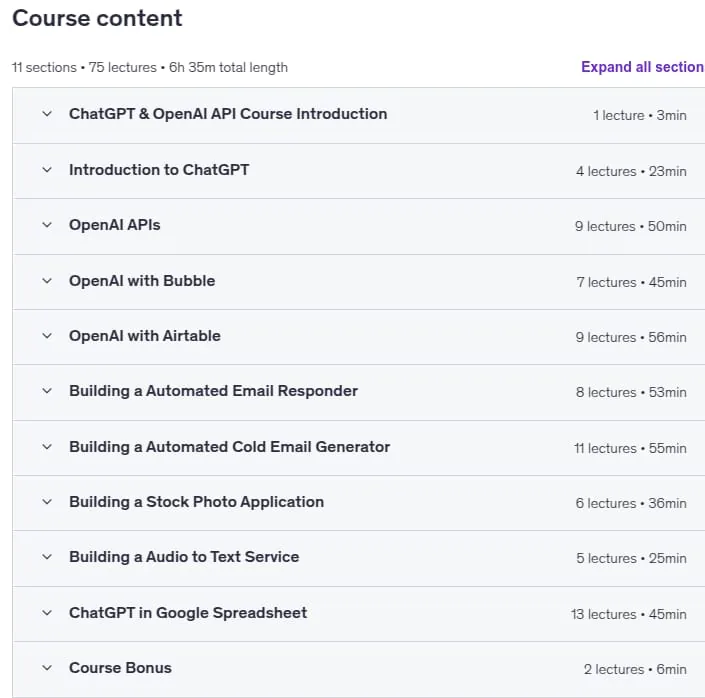Viewport: 705px width, 698px height.
Task: Click chevron beside Automated Cold Email Generator
Action: tap(47, 447)
